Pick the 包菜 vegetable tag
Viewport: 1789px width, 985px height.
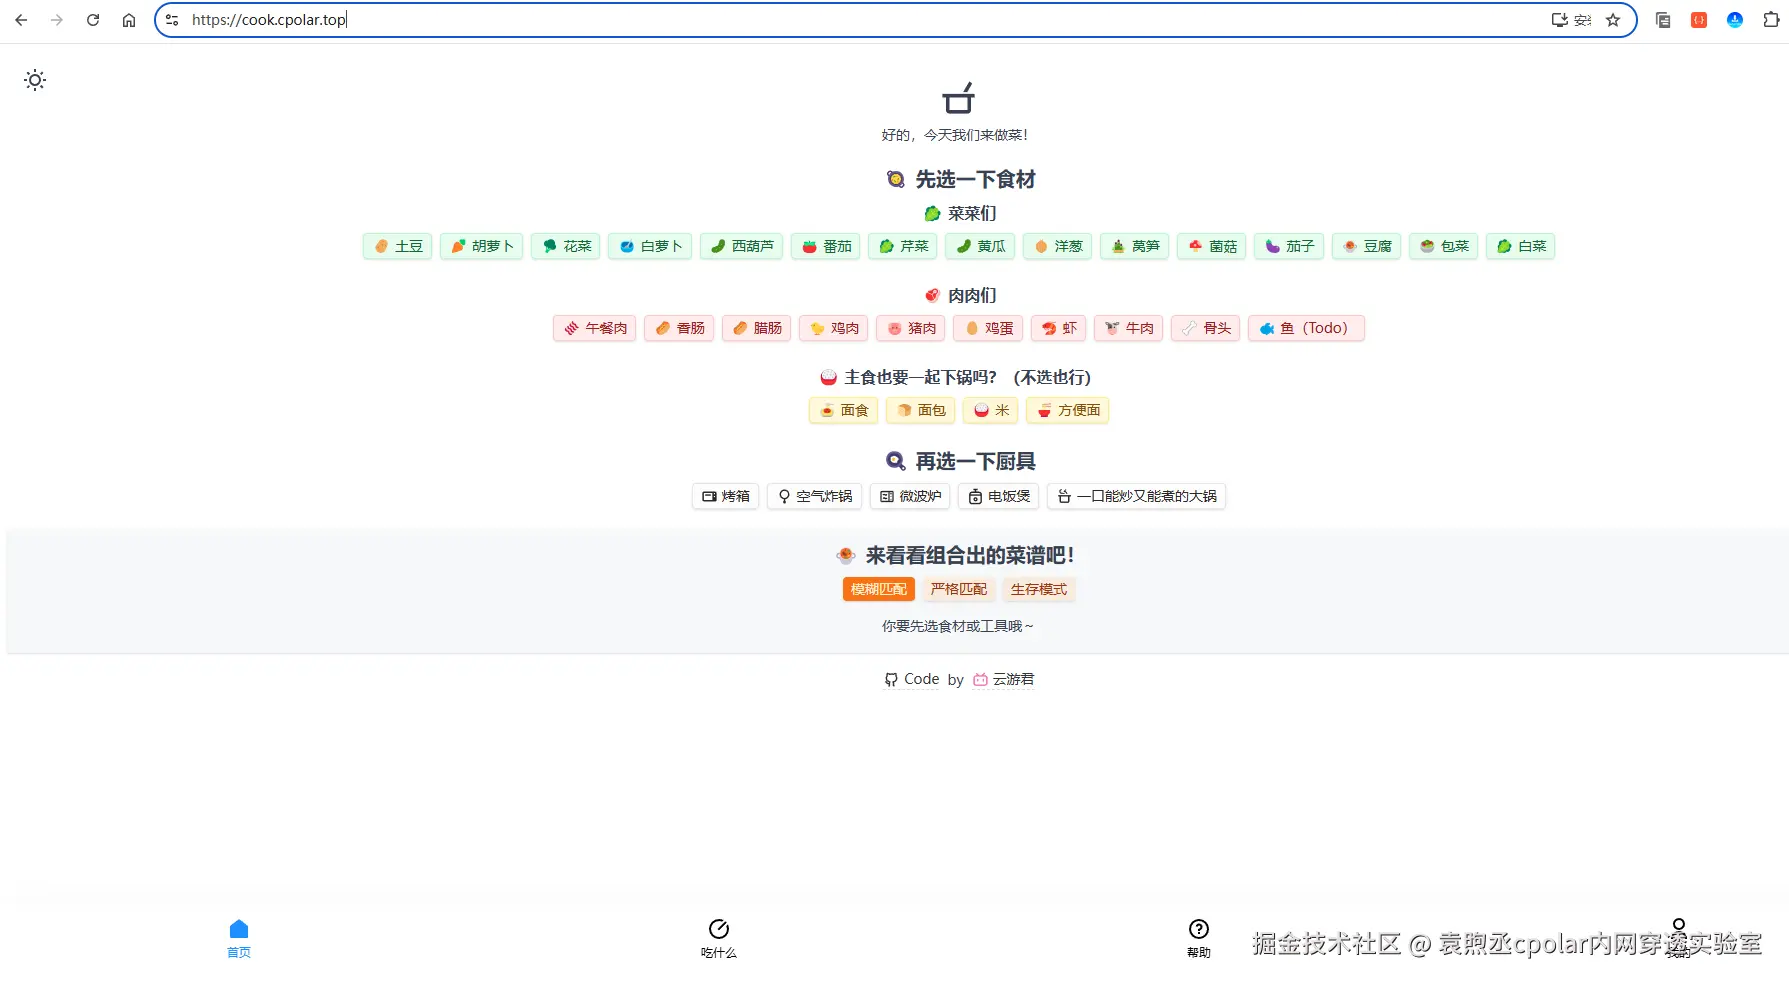point(1444,246)
